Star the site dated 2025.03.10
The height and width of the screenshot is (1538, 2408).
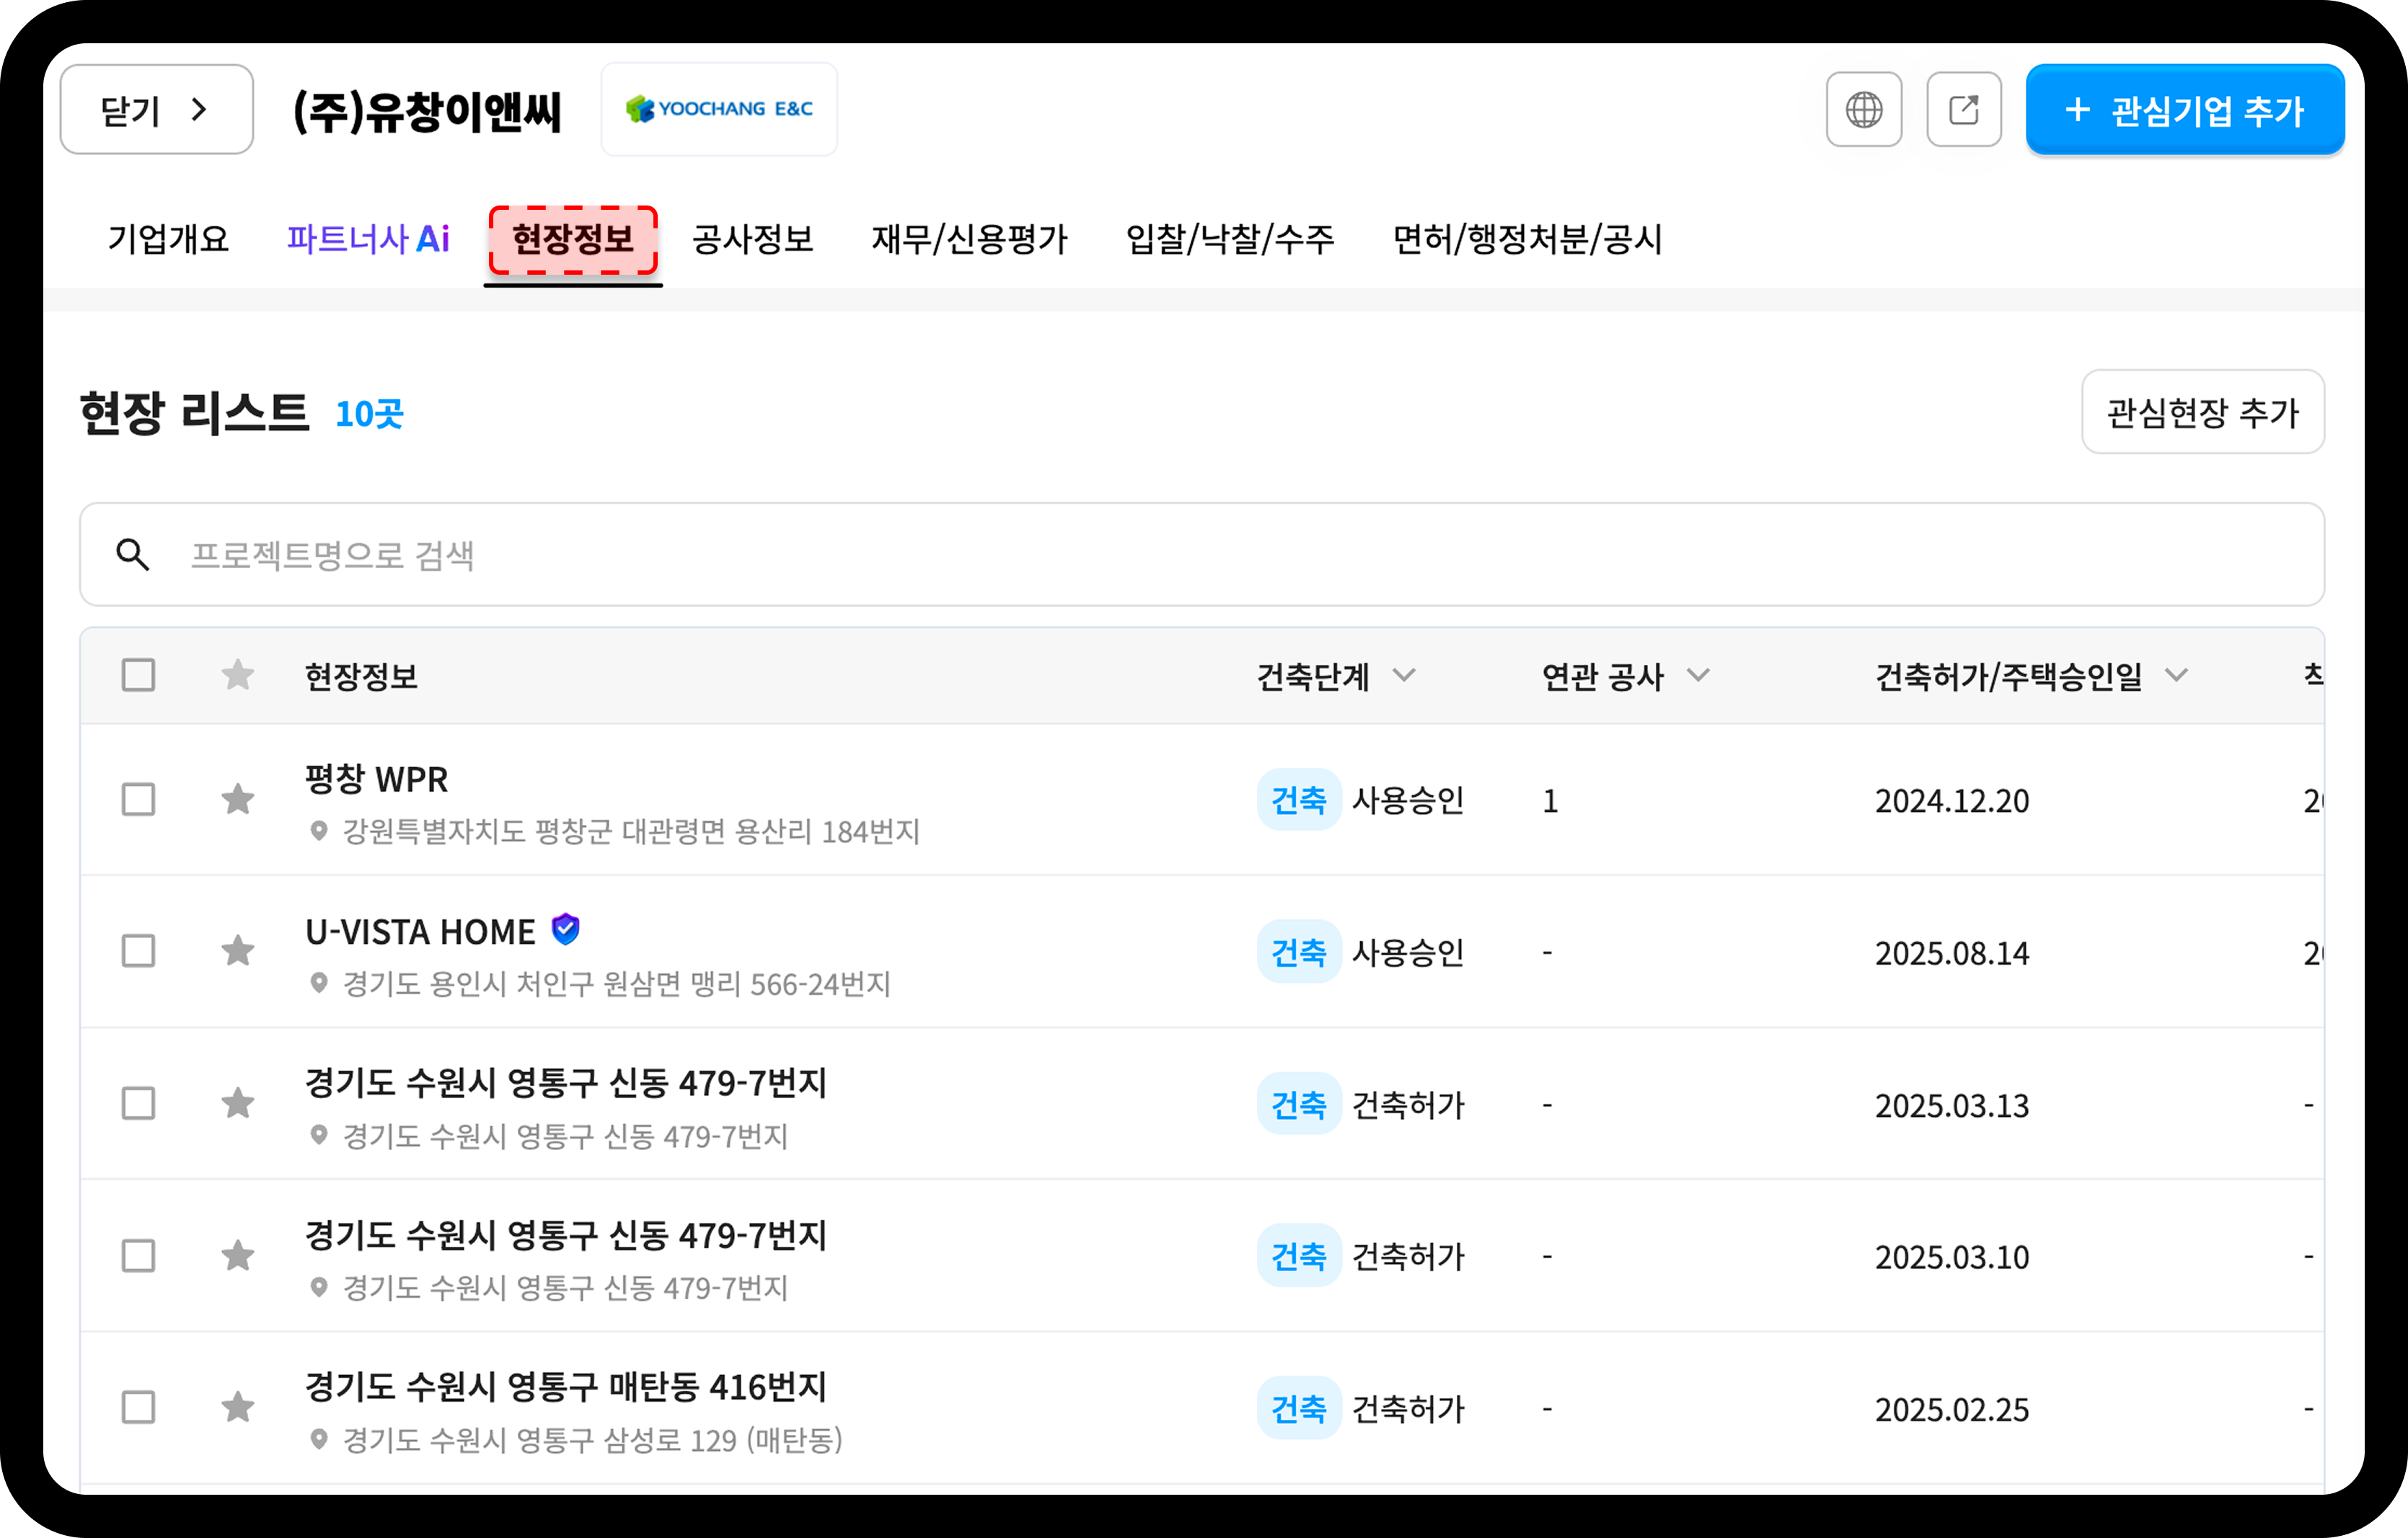pos(238,1255)
